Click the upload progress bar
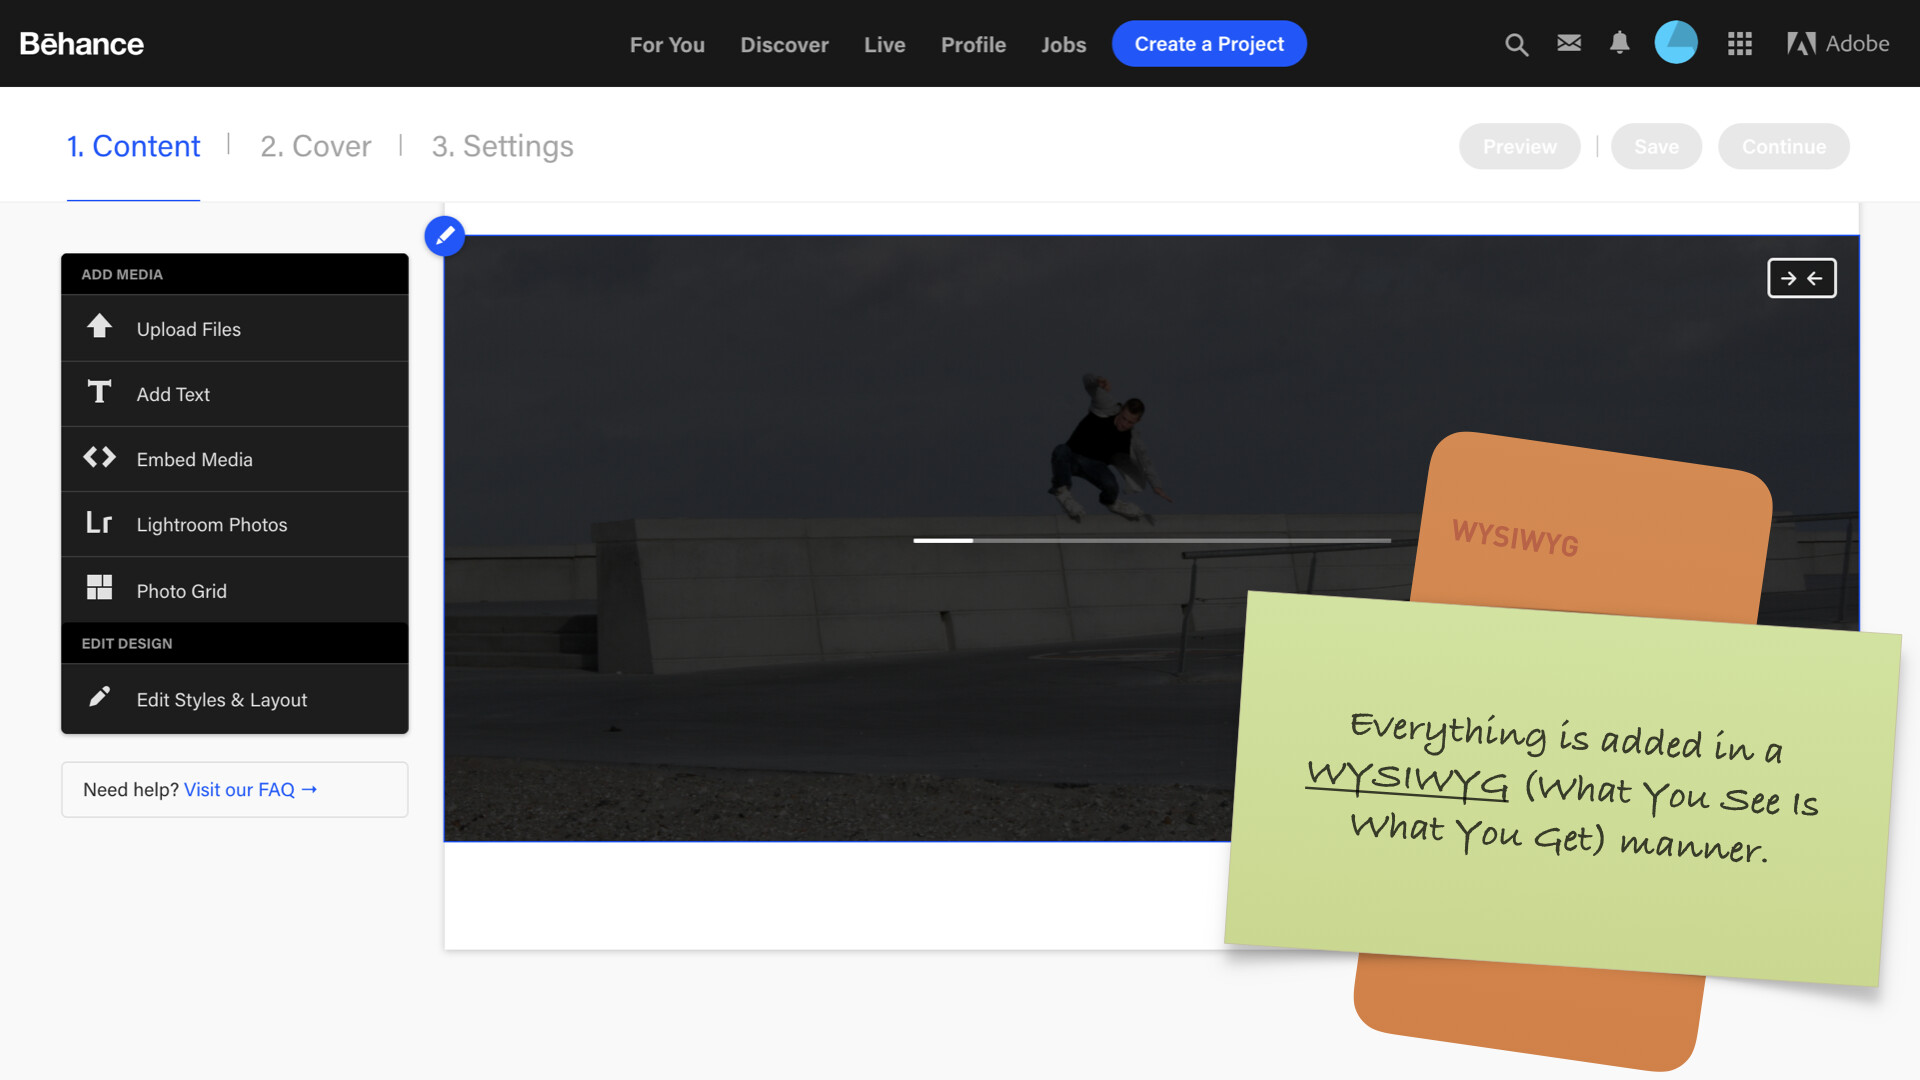 click(x=1151, y=540)
